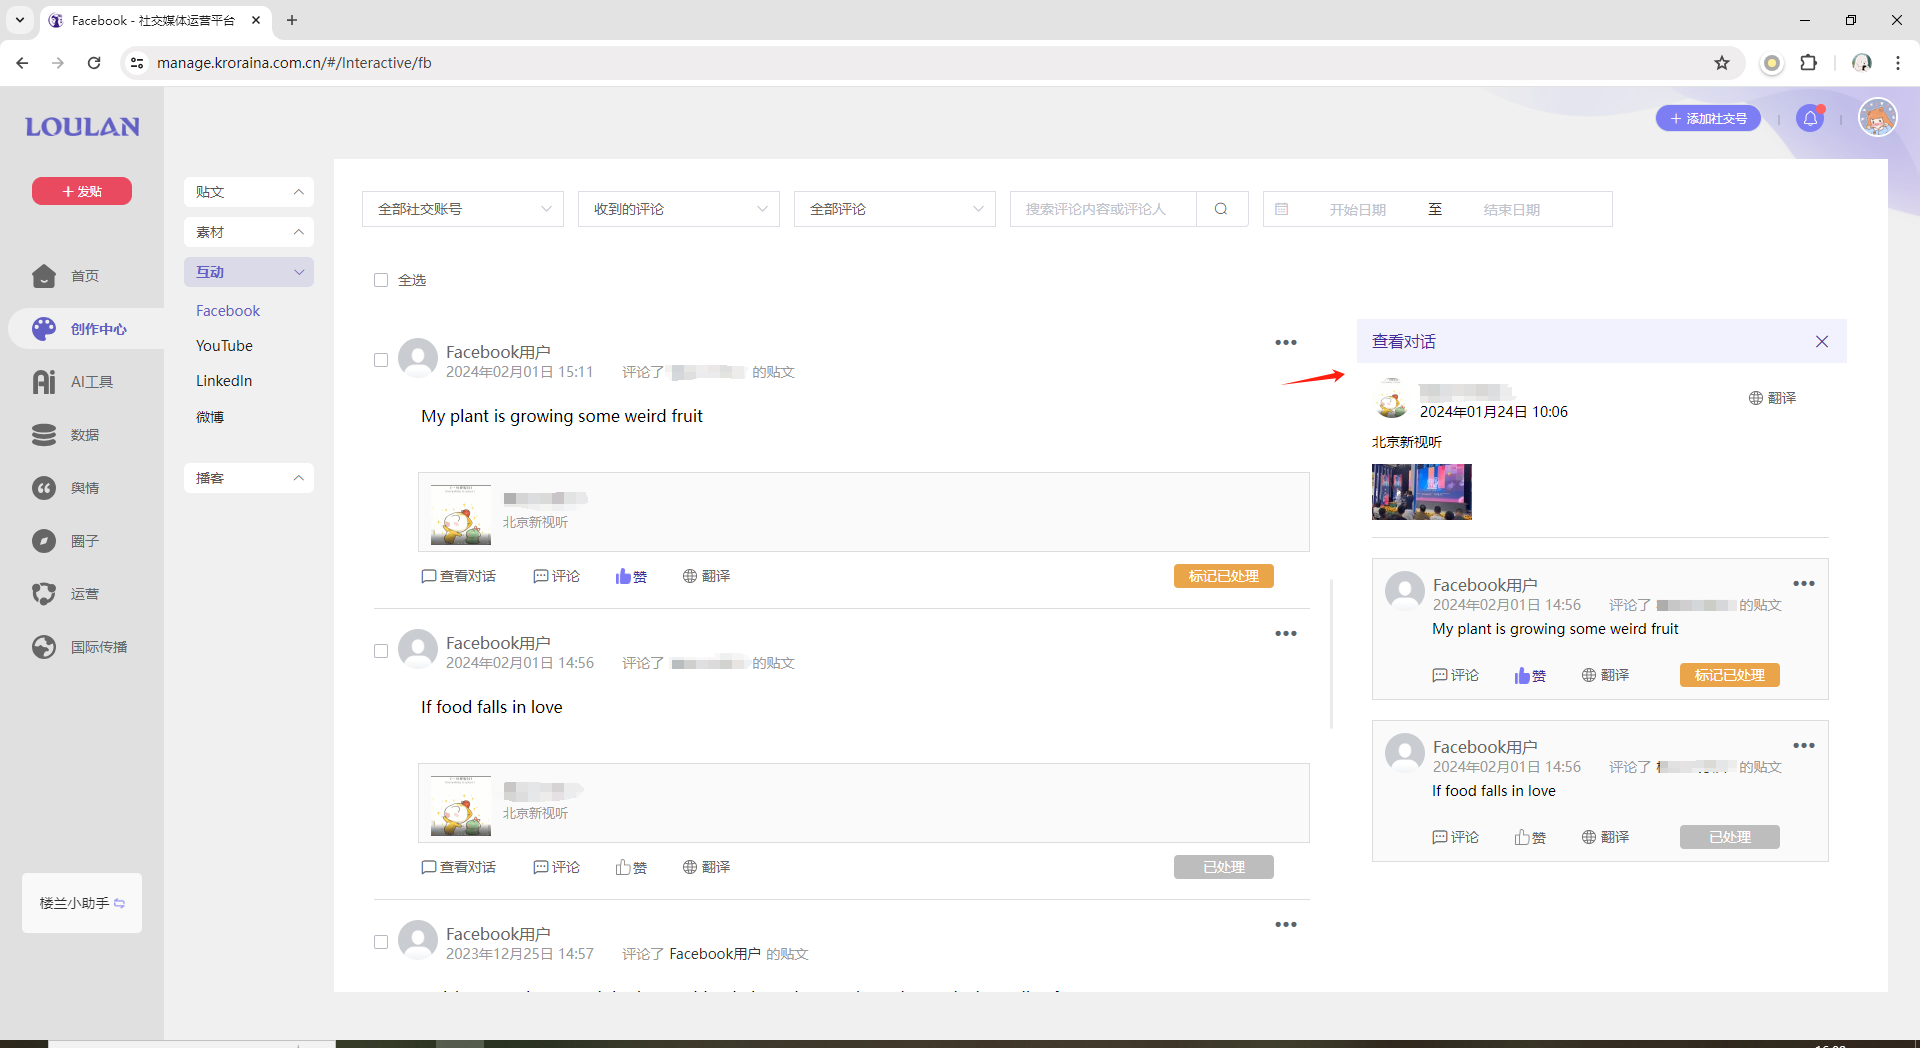The height and width of the screenshot is (1048, 1920).
Task: Select LinkedIn under 互动
Action: (x=224, y=381)
